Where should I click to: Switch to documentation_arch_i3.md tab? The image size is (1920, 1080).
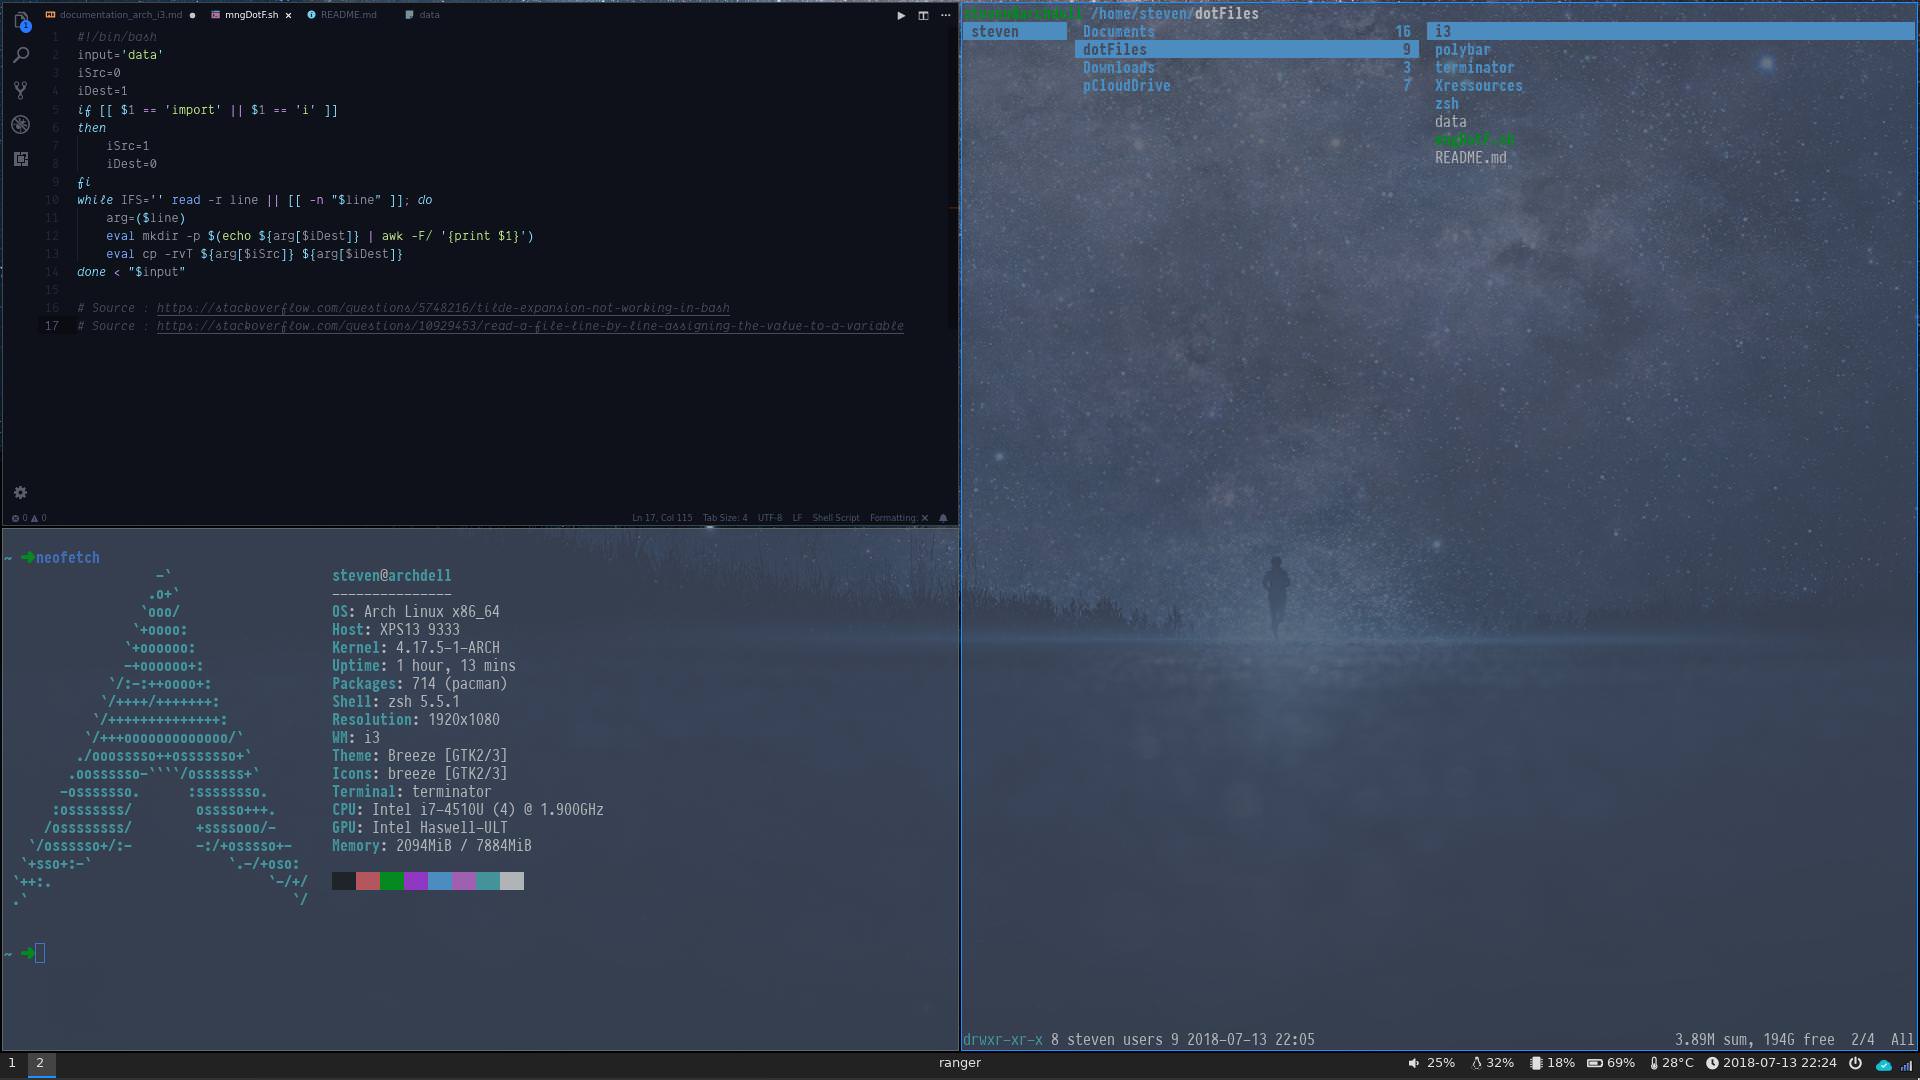pos(120,15)
